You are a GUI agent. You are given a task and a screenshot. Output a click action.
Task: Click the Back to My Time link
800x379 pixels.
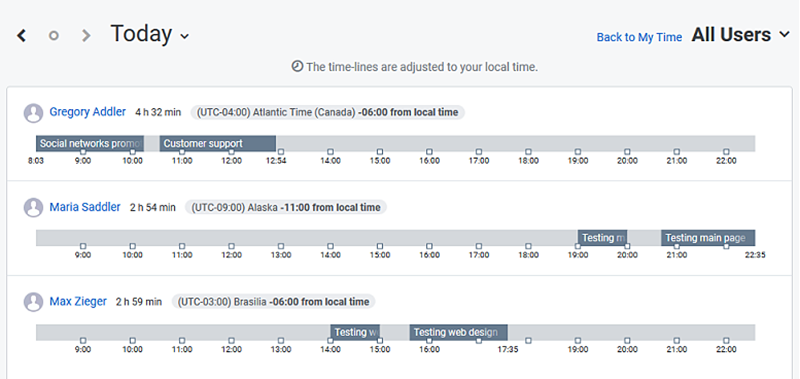[x=639, y=37]
